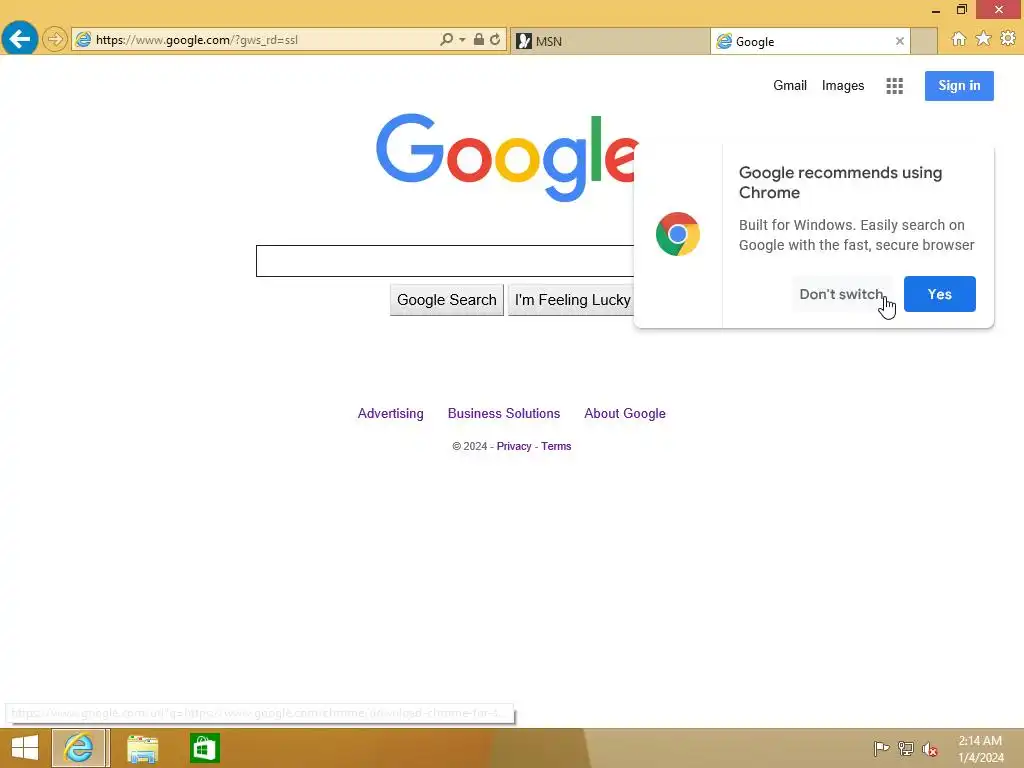Refresh the page using the reload icon
Screen dimensions: 1024x768
495,39
